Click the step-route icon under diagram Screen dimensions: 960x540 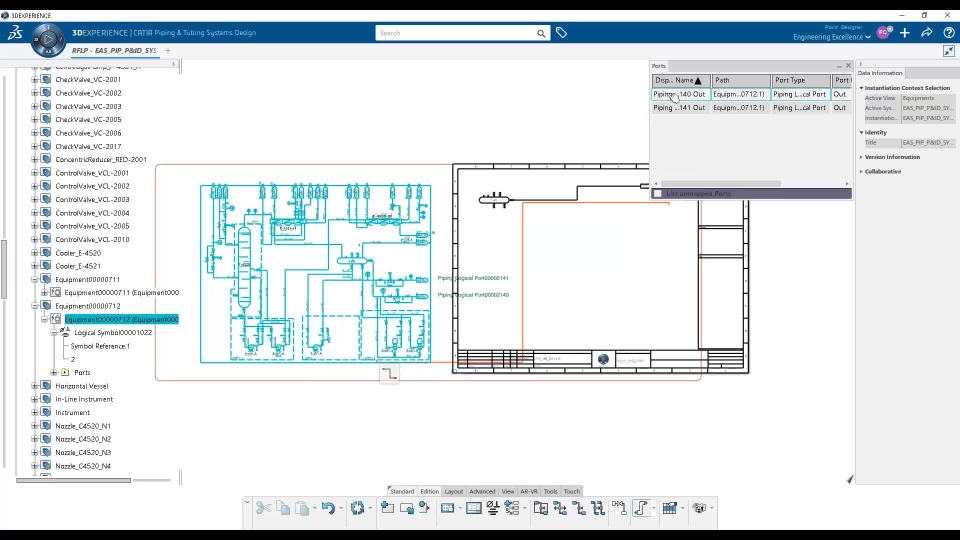pyautogui.click(x=389, y=373)
